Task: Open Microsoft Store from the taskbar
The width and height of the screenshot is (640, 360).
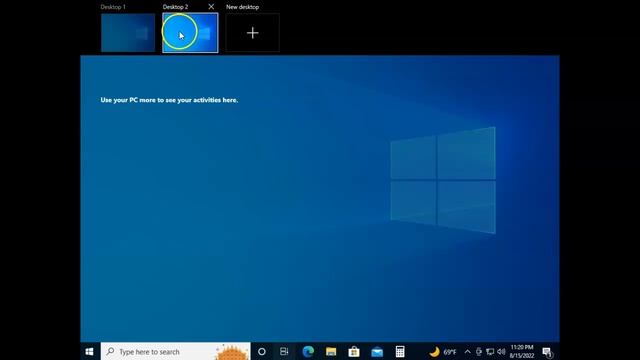Action: (354, 351)
